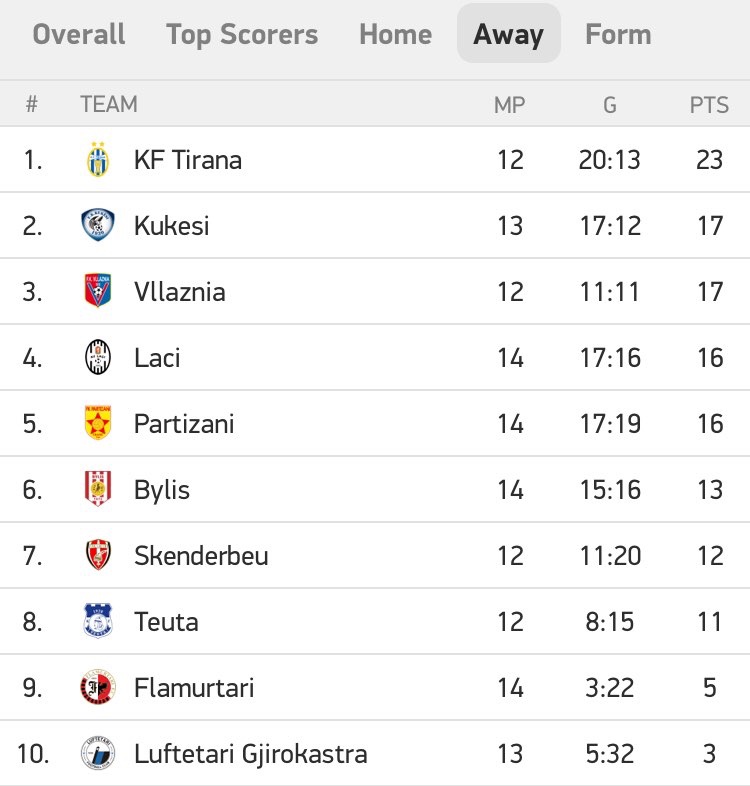Show the Form tab

coord(618,34)
